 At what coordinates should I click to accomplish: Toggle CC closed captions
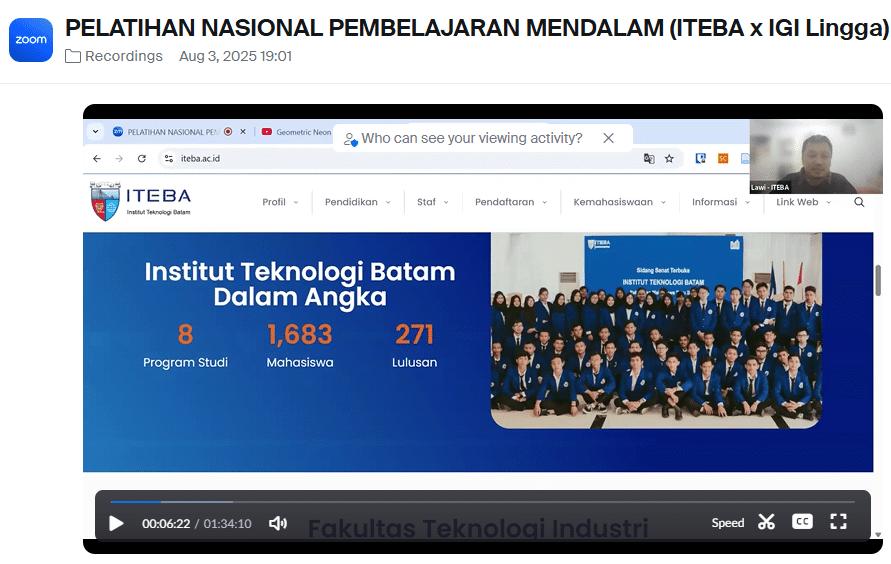[x=802, y=521]
